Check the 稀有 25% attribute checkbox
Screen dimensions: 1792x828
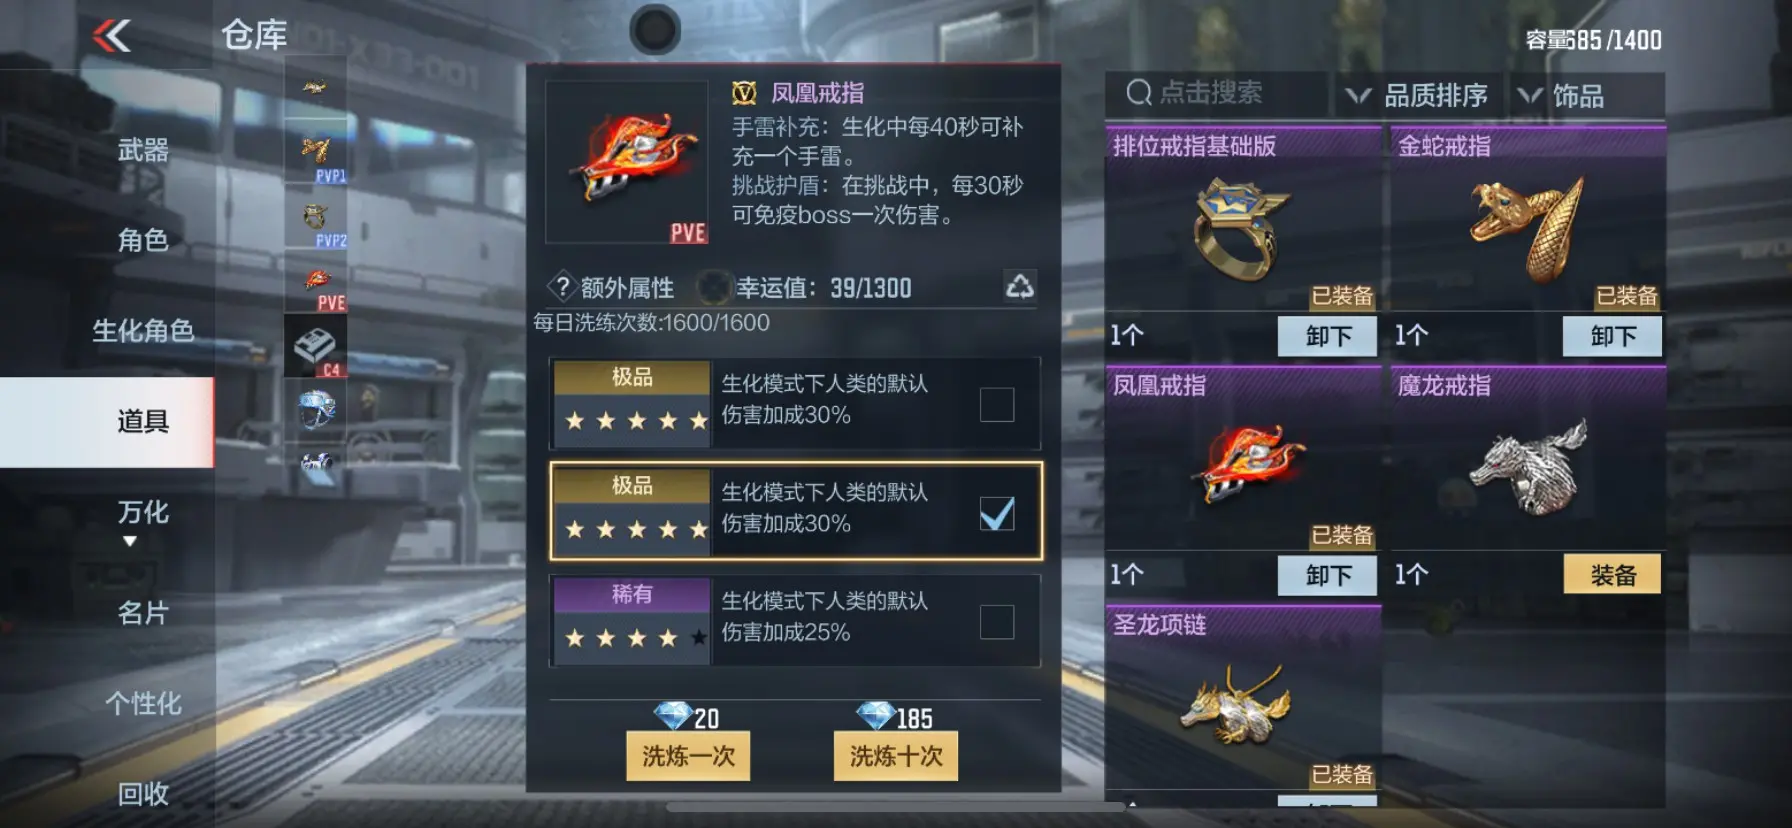[996, 622]
